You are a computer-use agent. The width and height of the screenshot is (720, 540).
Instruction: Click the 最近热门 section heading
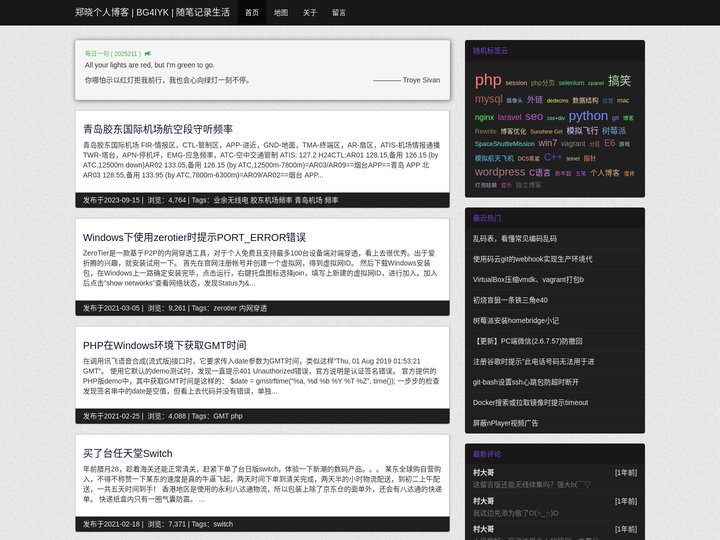487,218
